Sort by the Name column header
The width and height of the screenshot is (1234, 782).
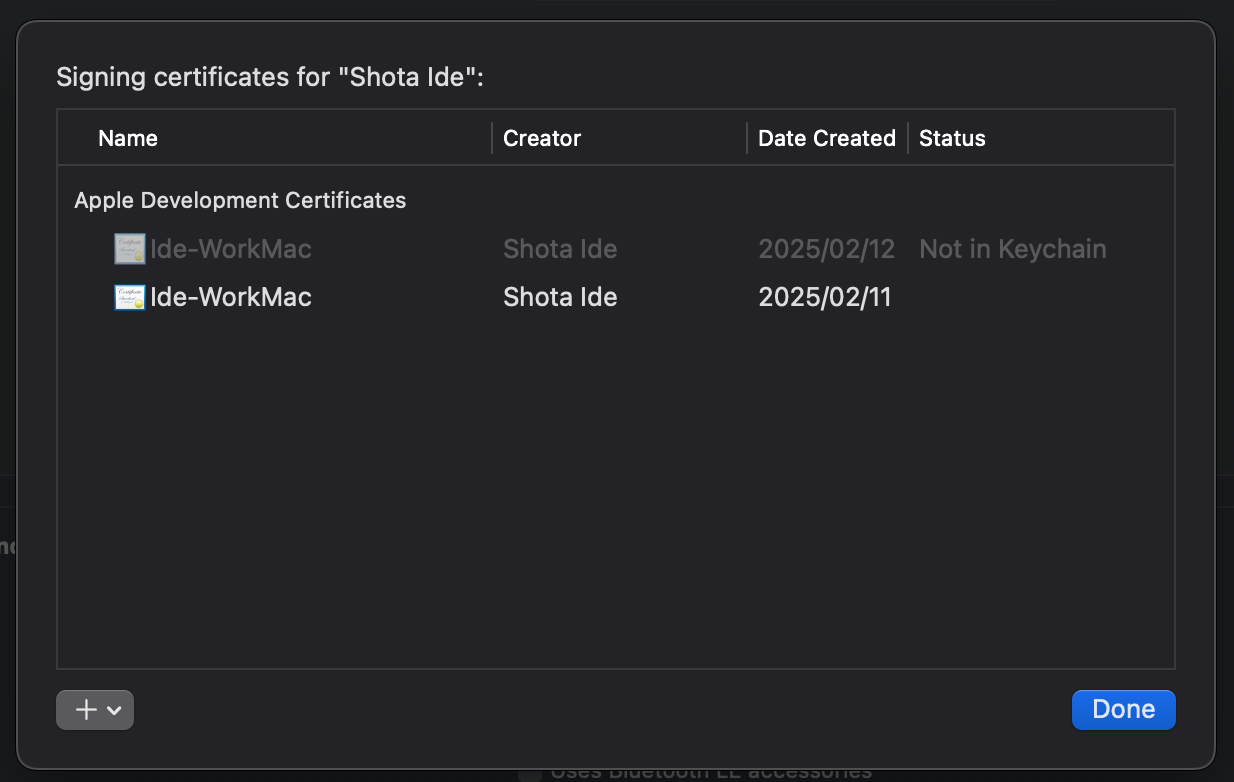pos(128,138)
